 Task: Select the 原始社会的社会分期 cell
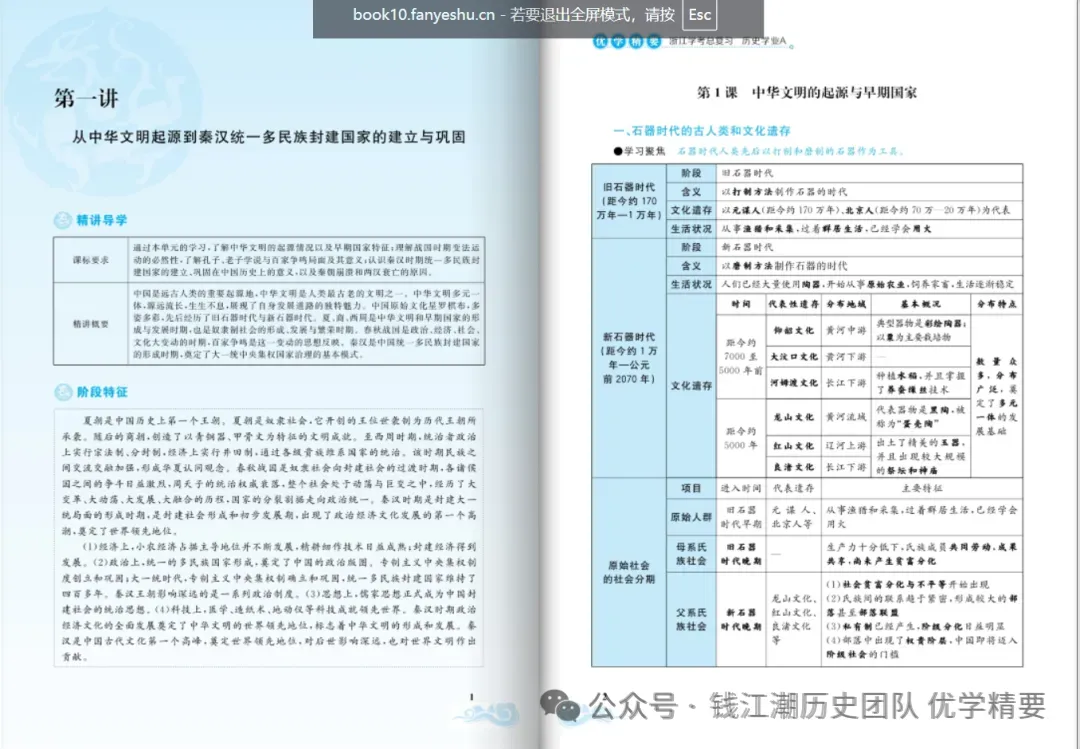click(629, 572)
